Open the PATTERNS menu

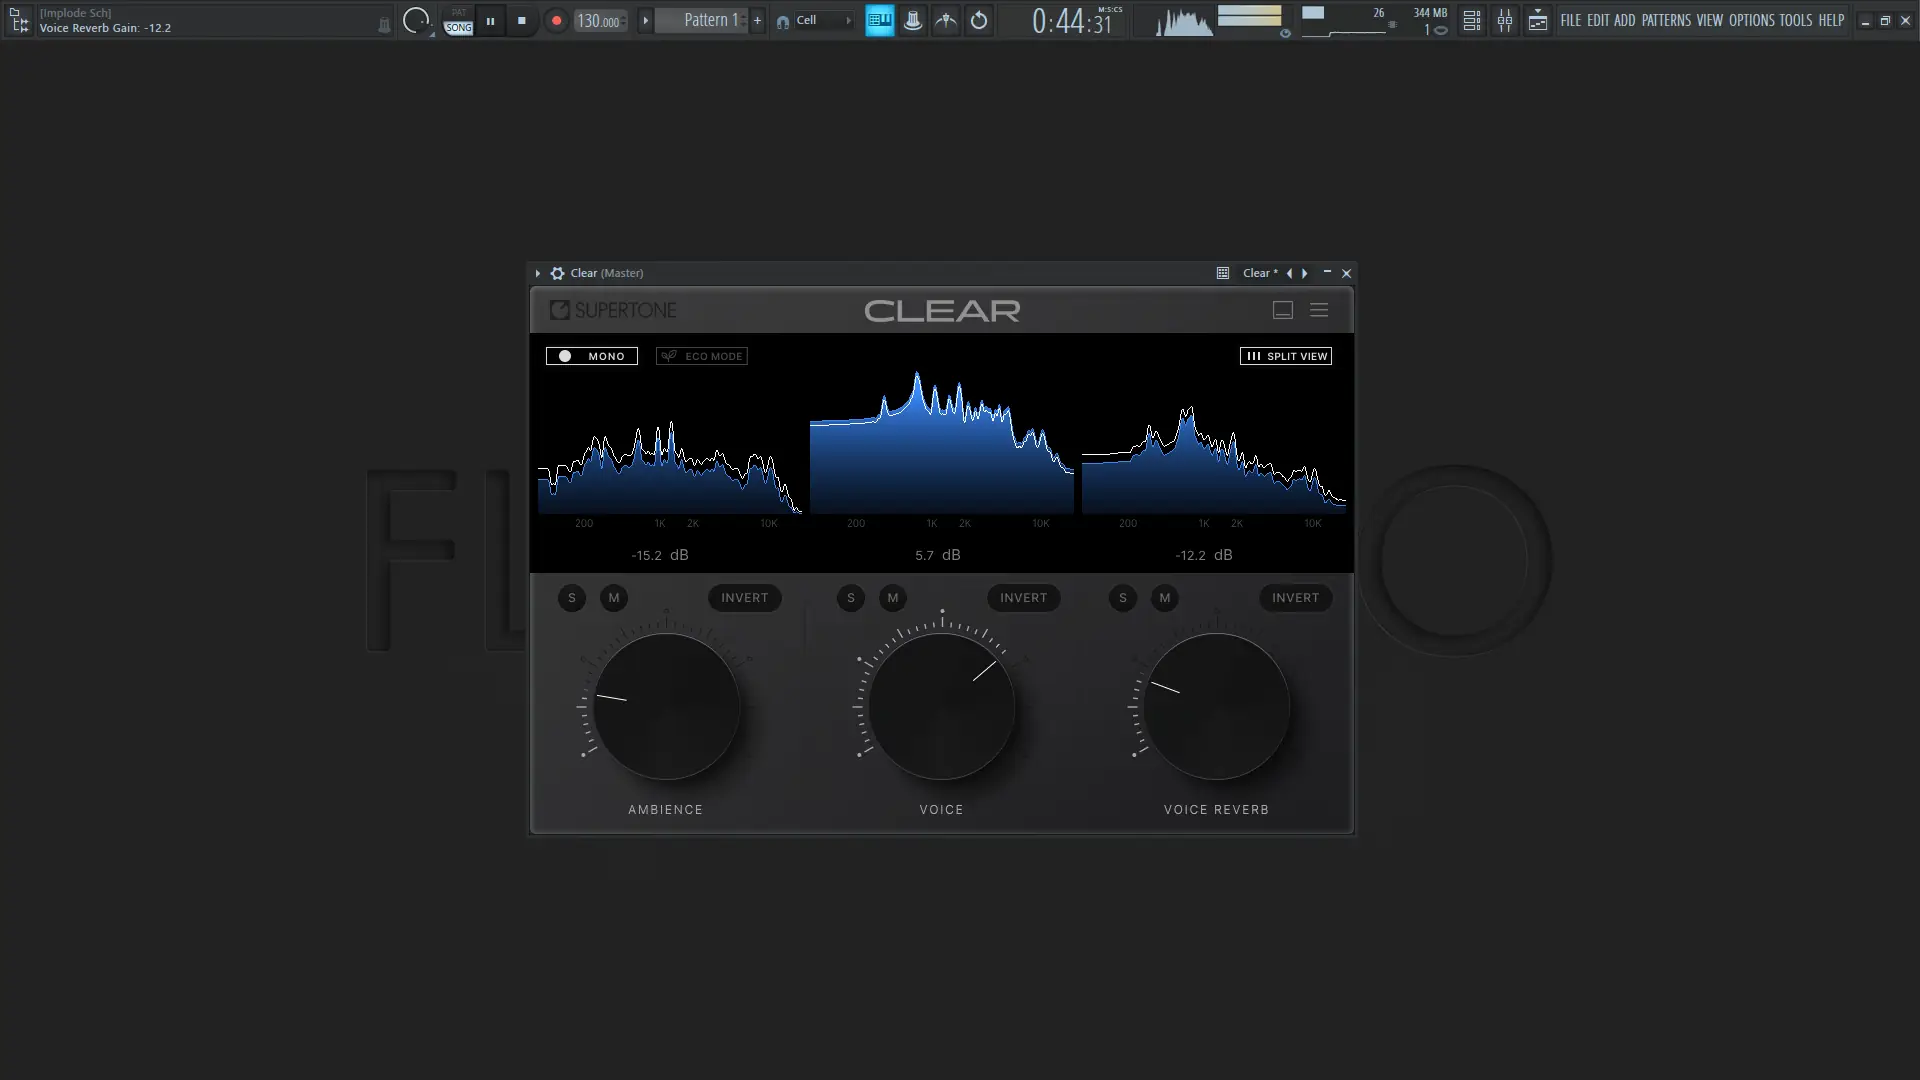click(1665, 20)
